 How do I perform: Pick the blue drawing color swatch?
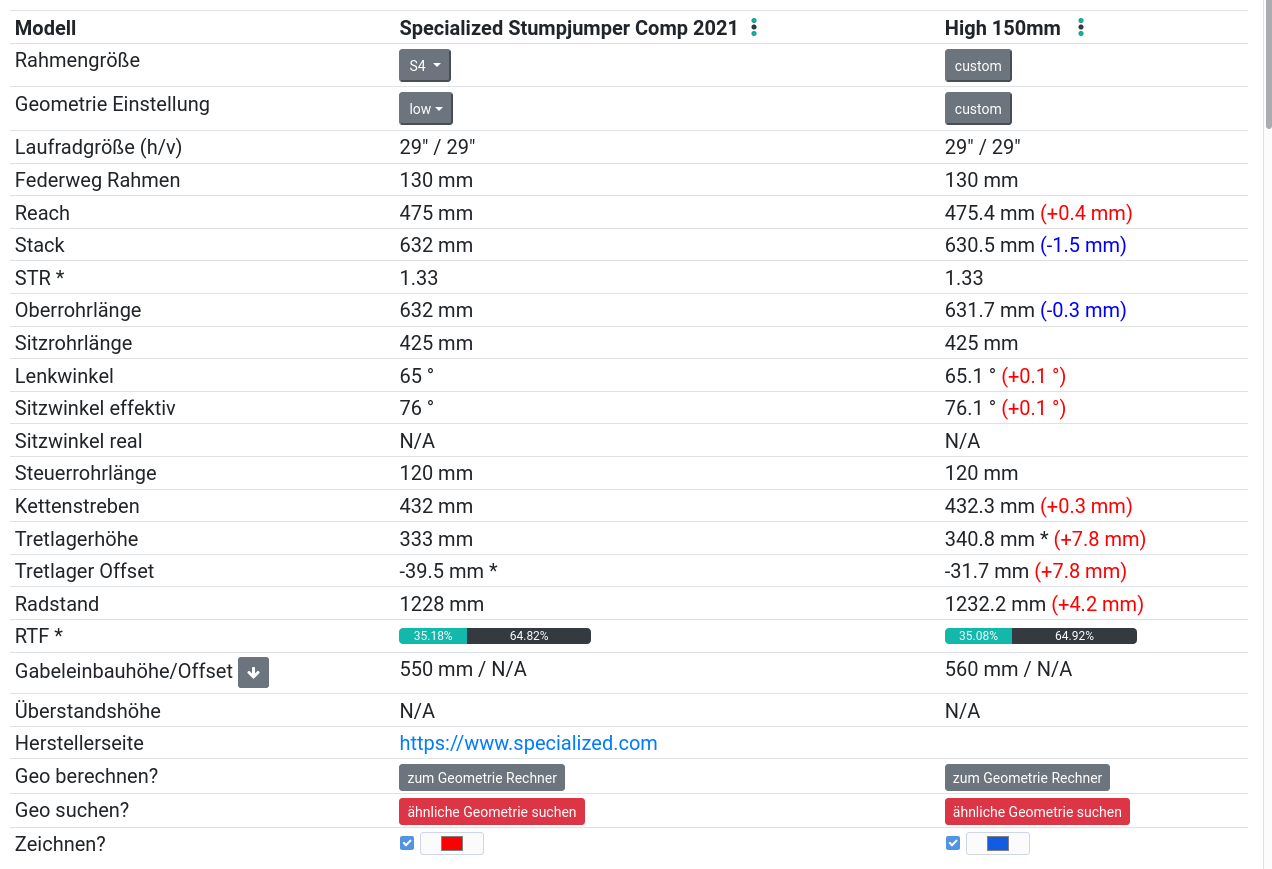click(998, 844)
